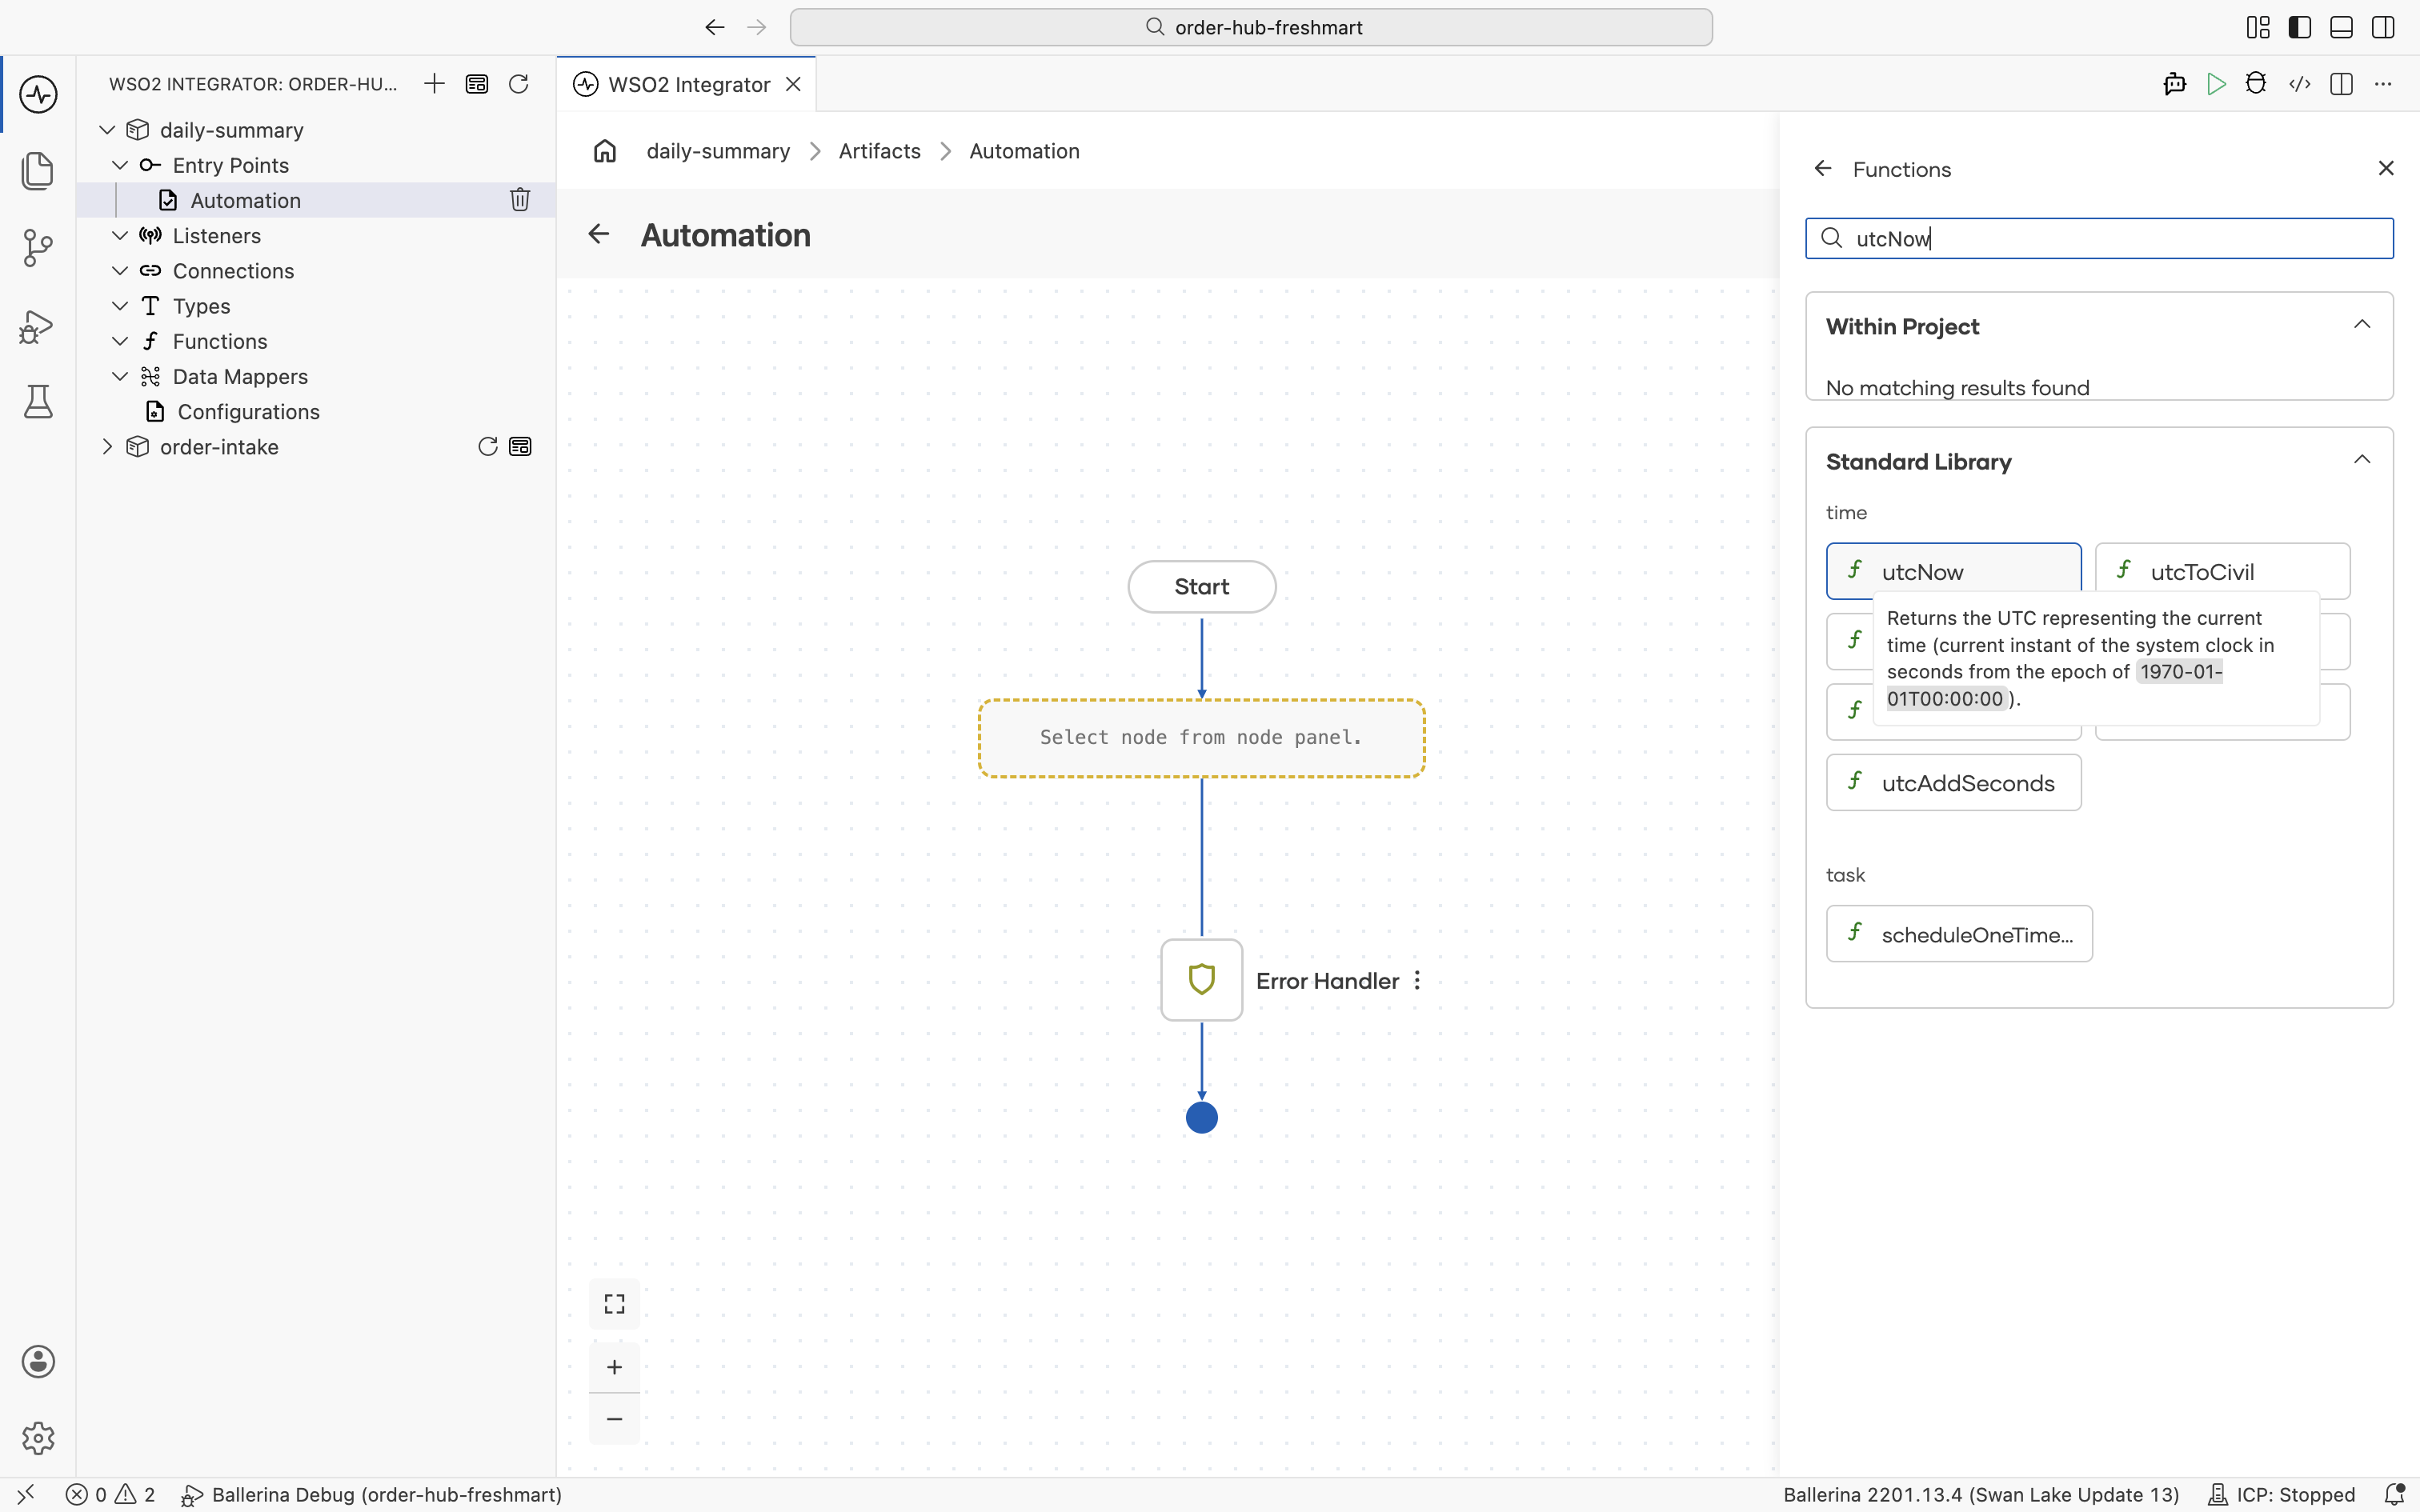This screenshot has width=2420, height=1512.
Task: Click the Artifacts breadcrumb item
Action: click(879, 151)
